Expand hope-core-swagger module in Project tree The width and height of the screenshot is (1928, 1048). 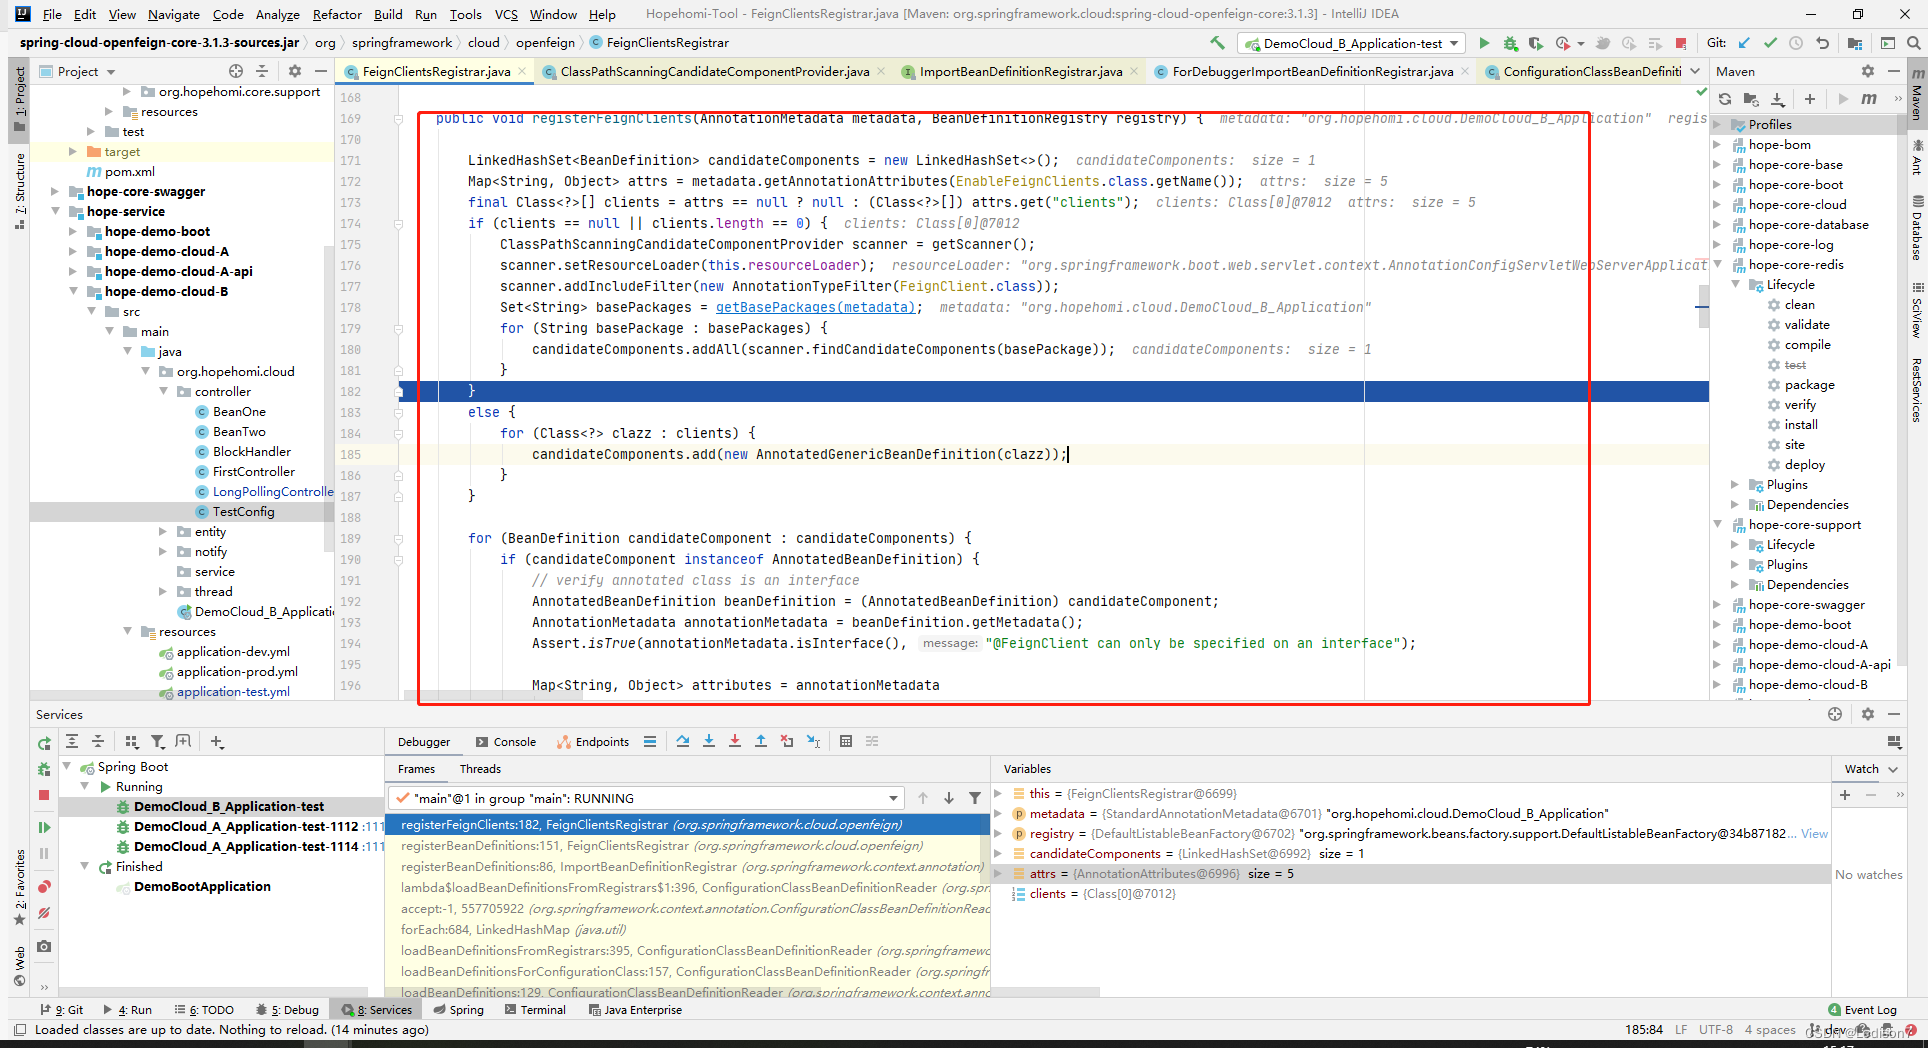tap(55, 191)
